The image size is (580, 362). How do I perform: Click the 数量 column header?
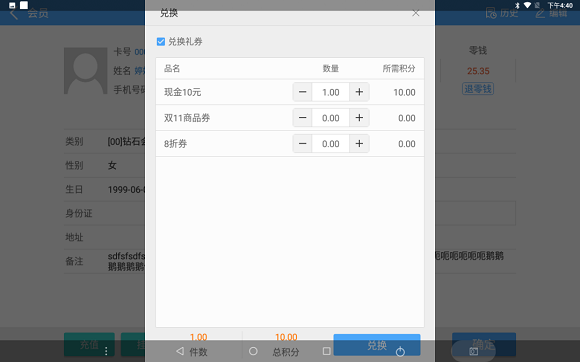click(x=331, y=68)
